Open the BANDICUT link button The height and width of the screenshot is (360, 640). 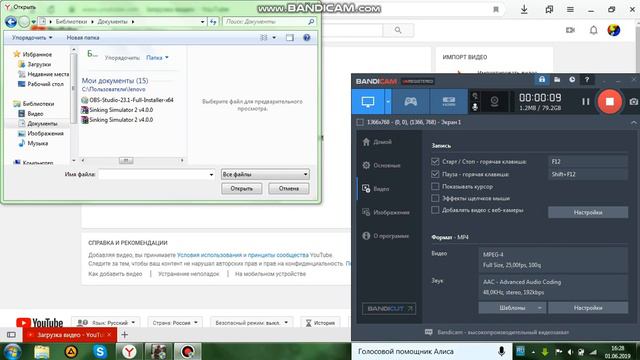(389, 309)
